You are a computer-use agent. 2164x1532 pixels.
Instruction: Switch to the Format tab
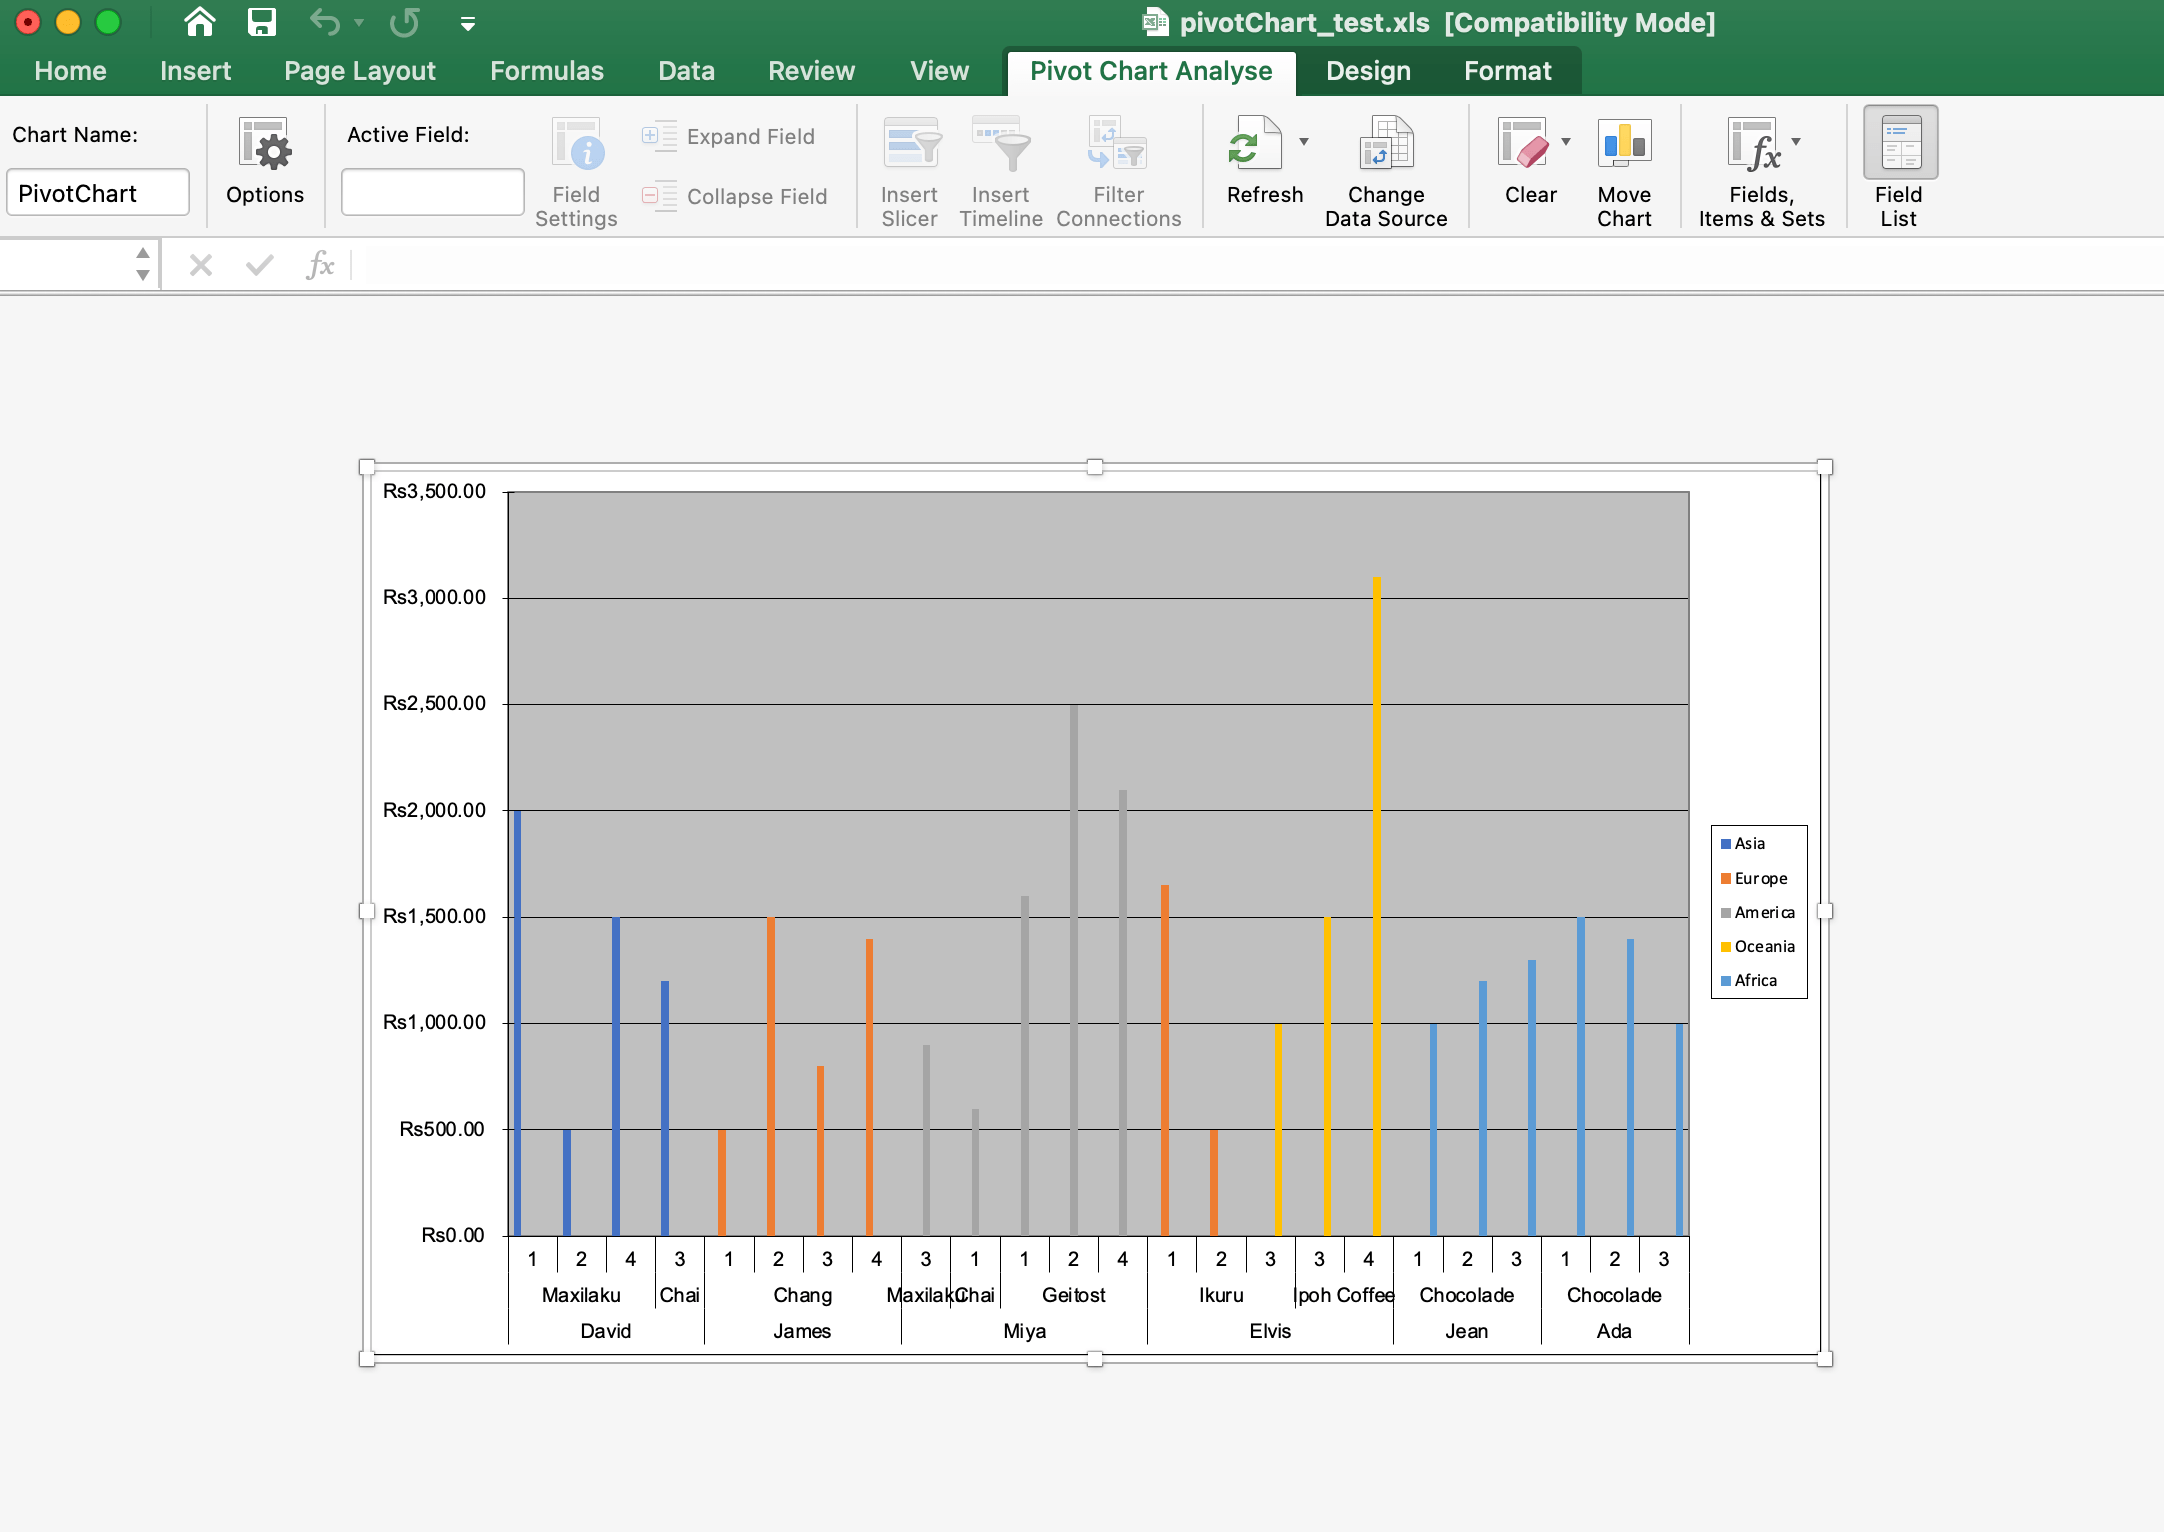click(1507, 70)
